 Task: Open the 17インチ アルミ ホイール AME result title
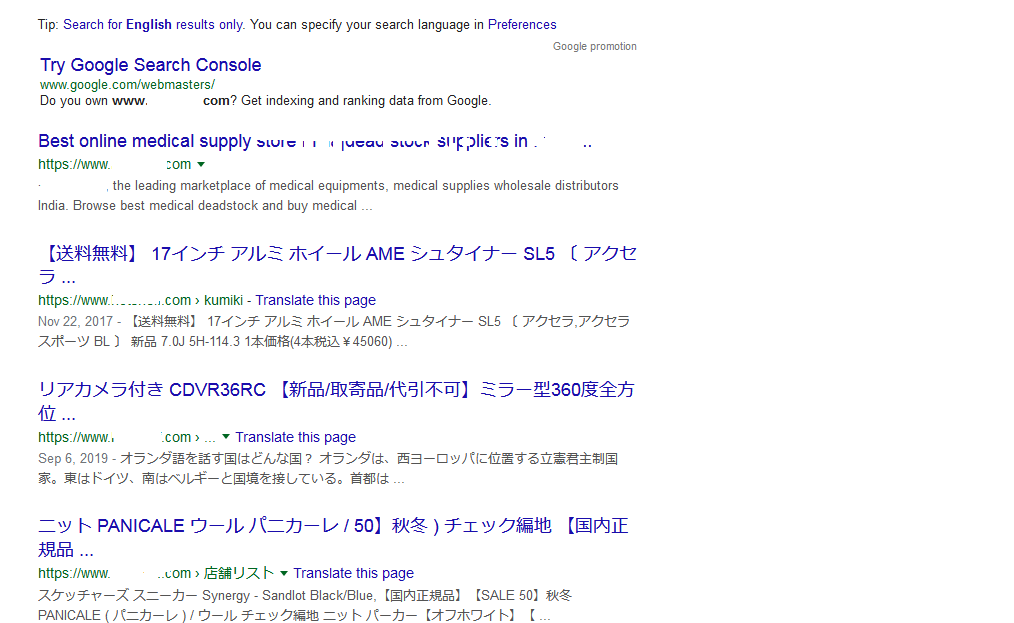click(x=337, y=265)
